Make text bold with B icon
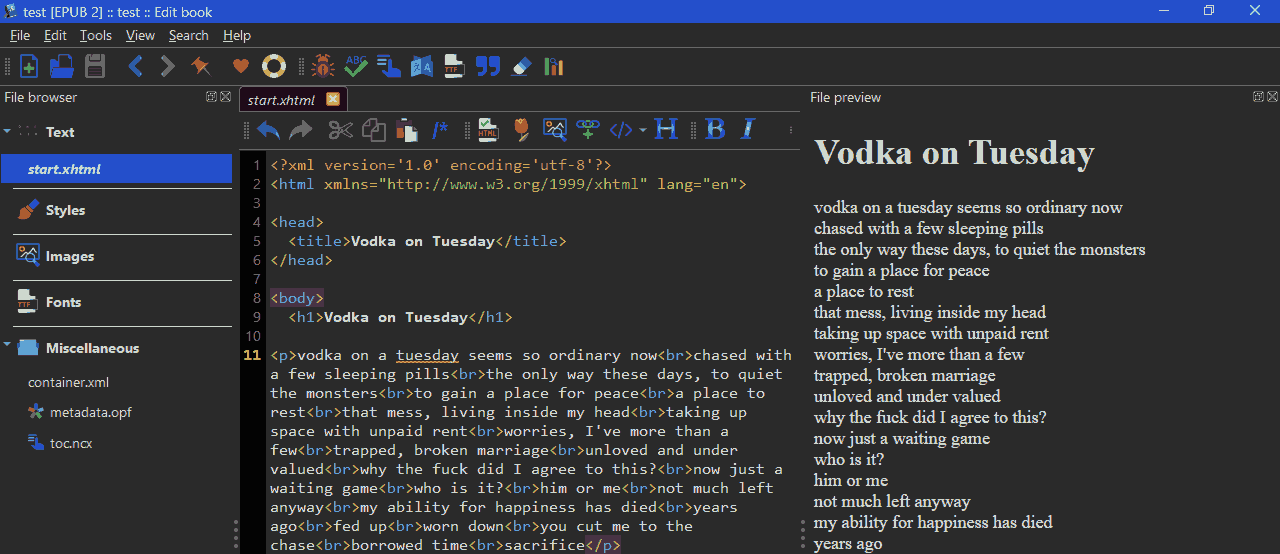1280x554 pixels. 715,129
